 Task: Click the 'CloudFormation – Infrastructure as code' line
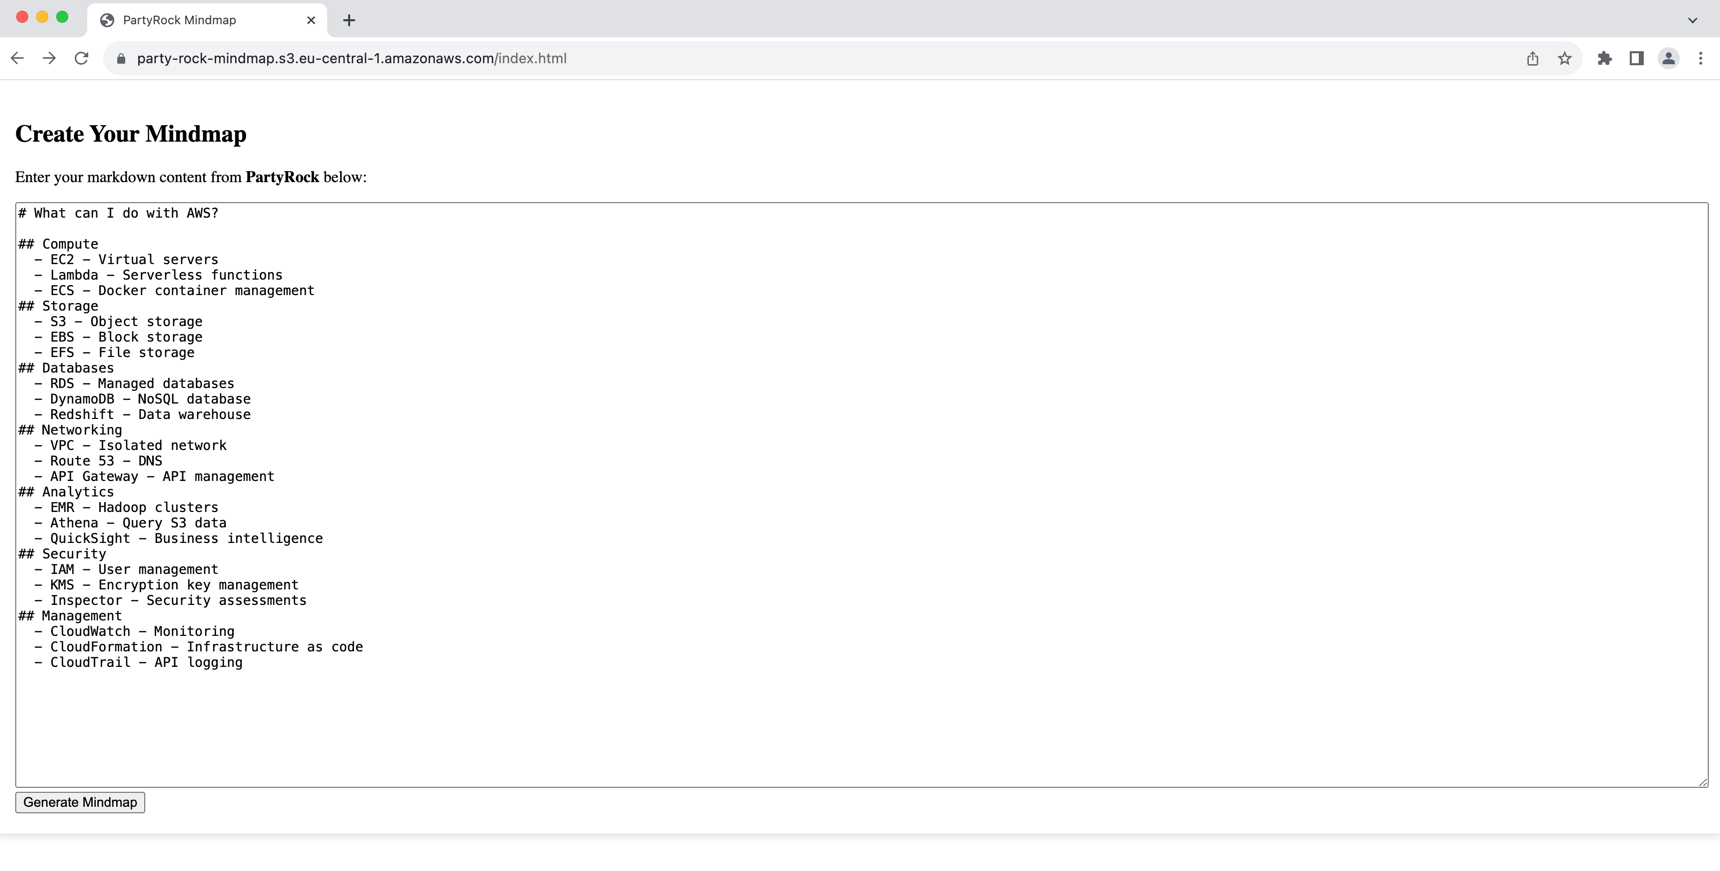[x=198, y=647]
